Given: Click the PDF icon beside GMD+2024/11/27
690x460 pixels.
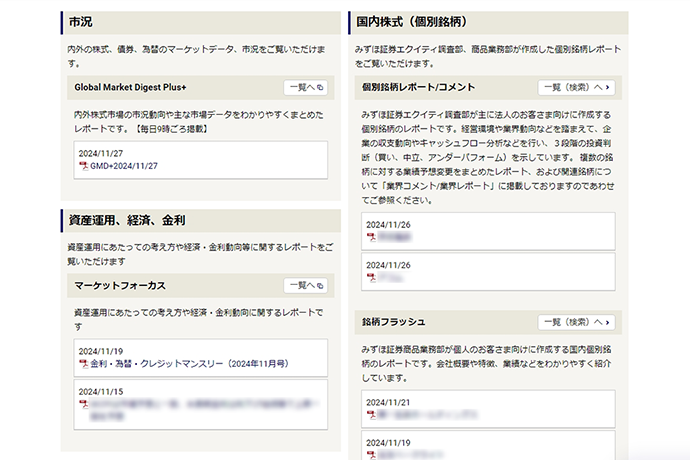Looking at the screenshot, I should (84, 166).
